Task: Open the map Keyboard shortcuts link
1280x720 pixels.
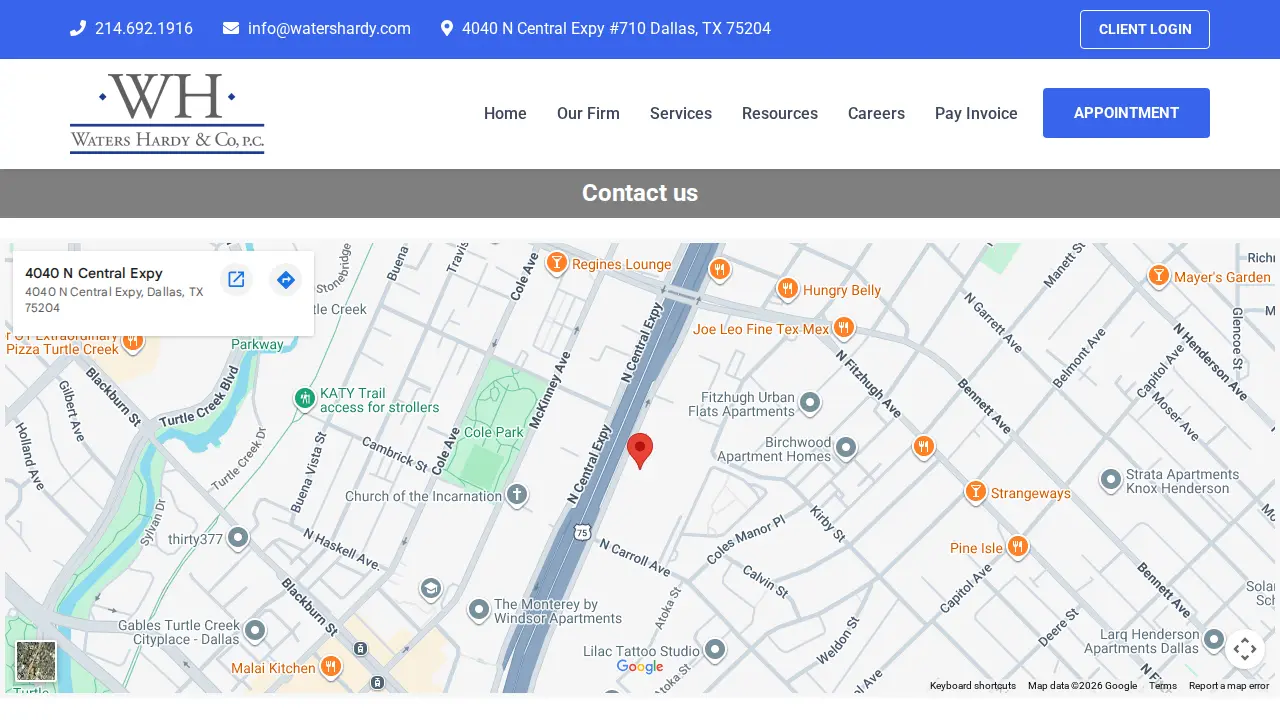Action: coord(973,686)
